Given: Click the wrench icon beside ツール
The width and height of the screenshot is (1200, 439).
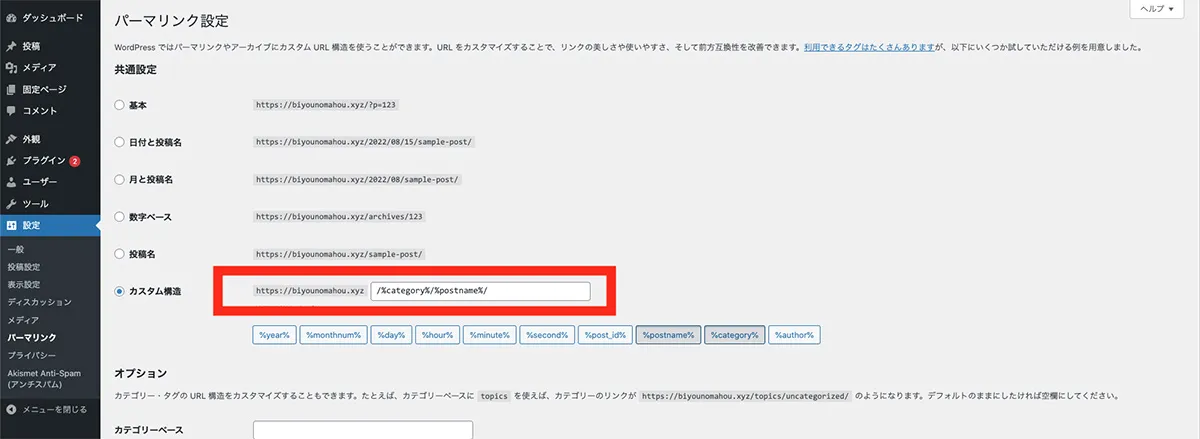Looking at the screenshot, I should (11, 203).
